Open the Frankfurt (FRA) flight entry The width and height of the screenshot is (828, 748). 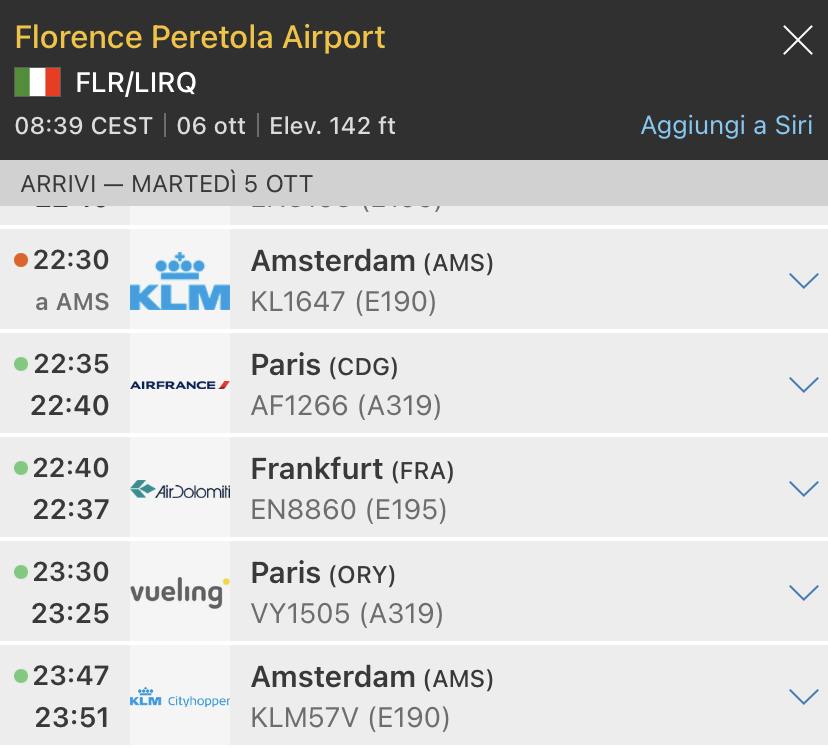coord(352,469)
